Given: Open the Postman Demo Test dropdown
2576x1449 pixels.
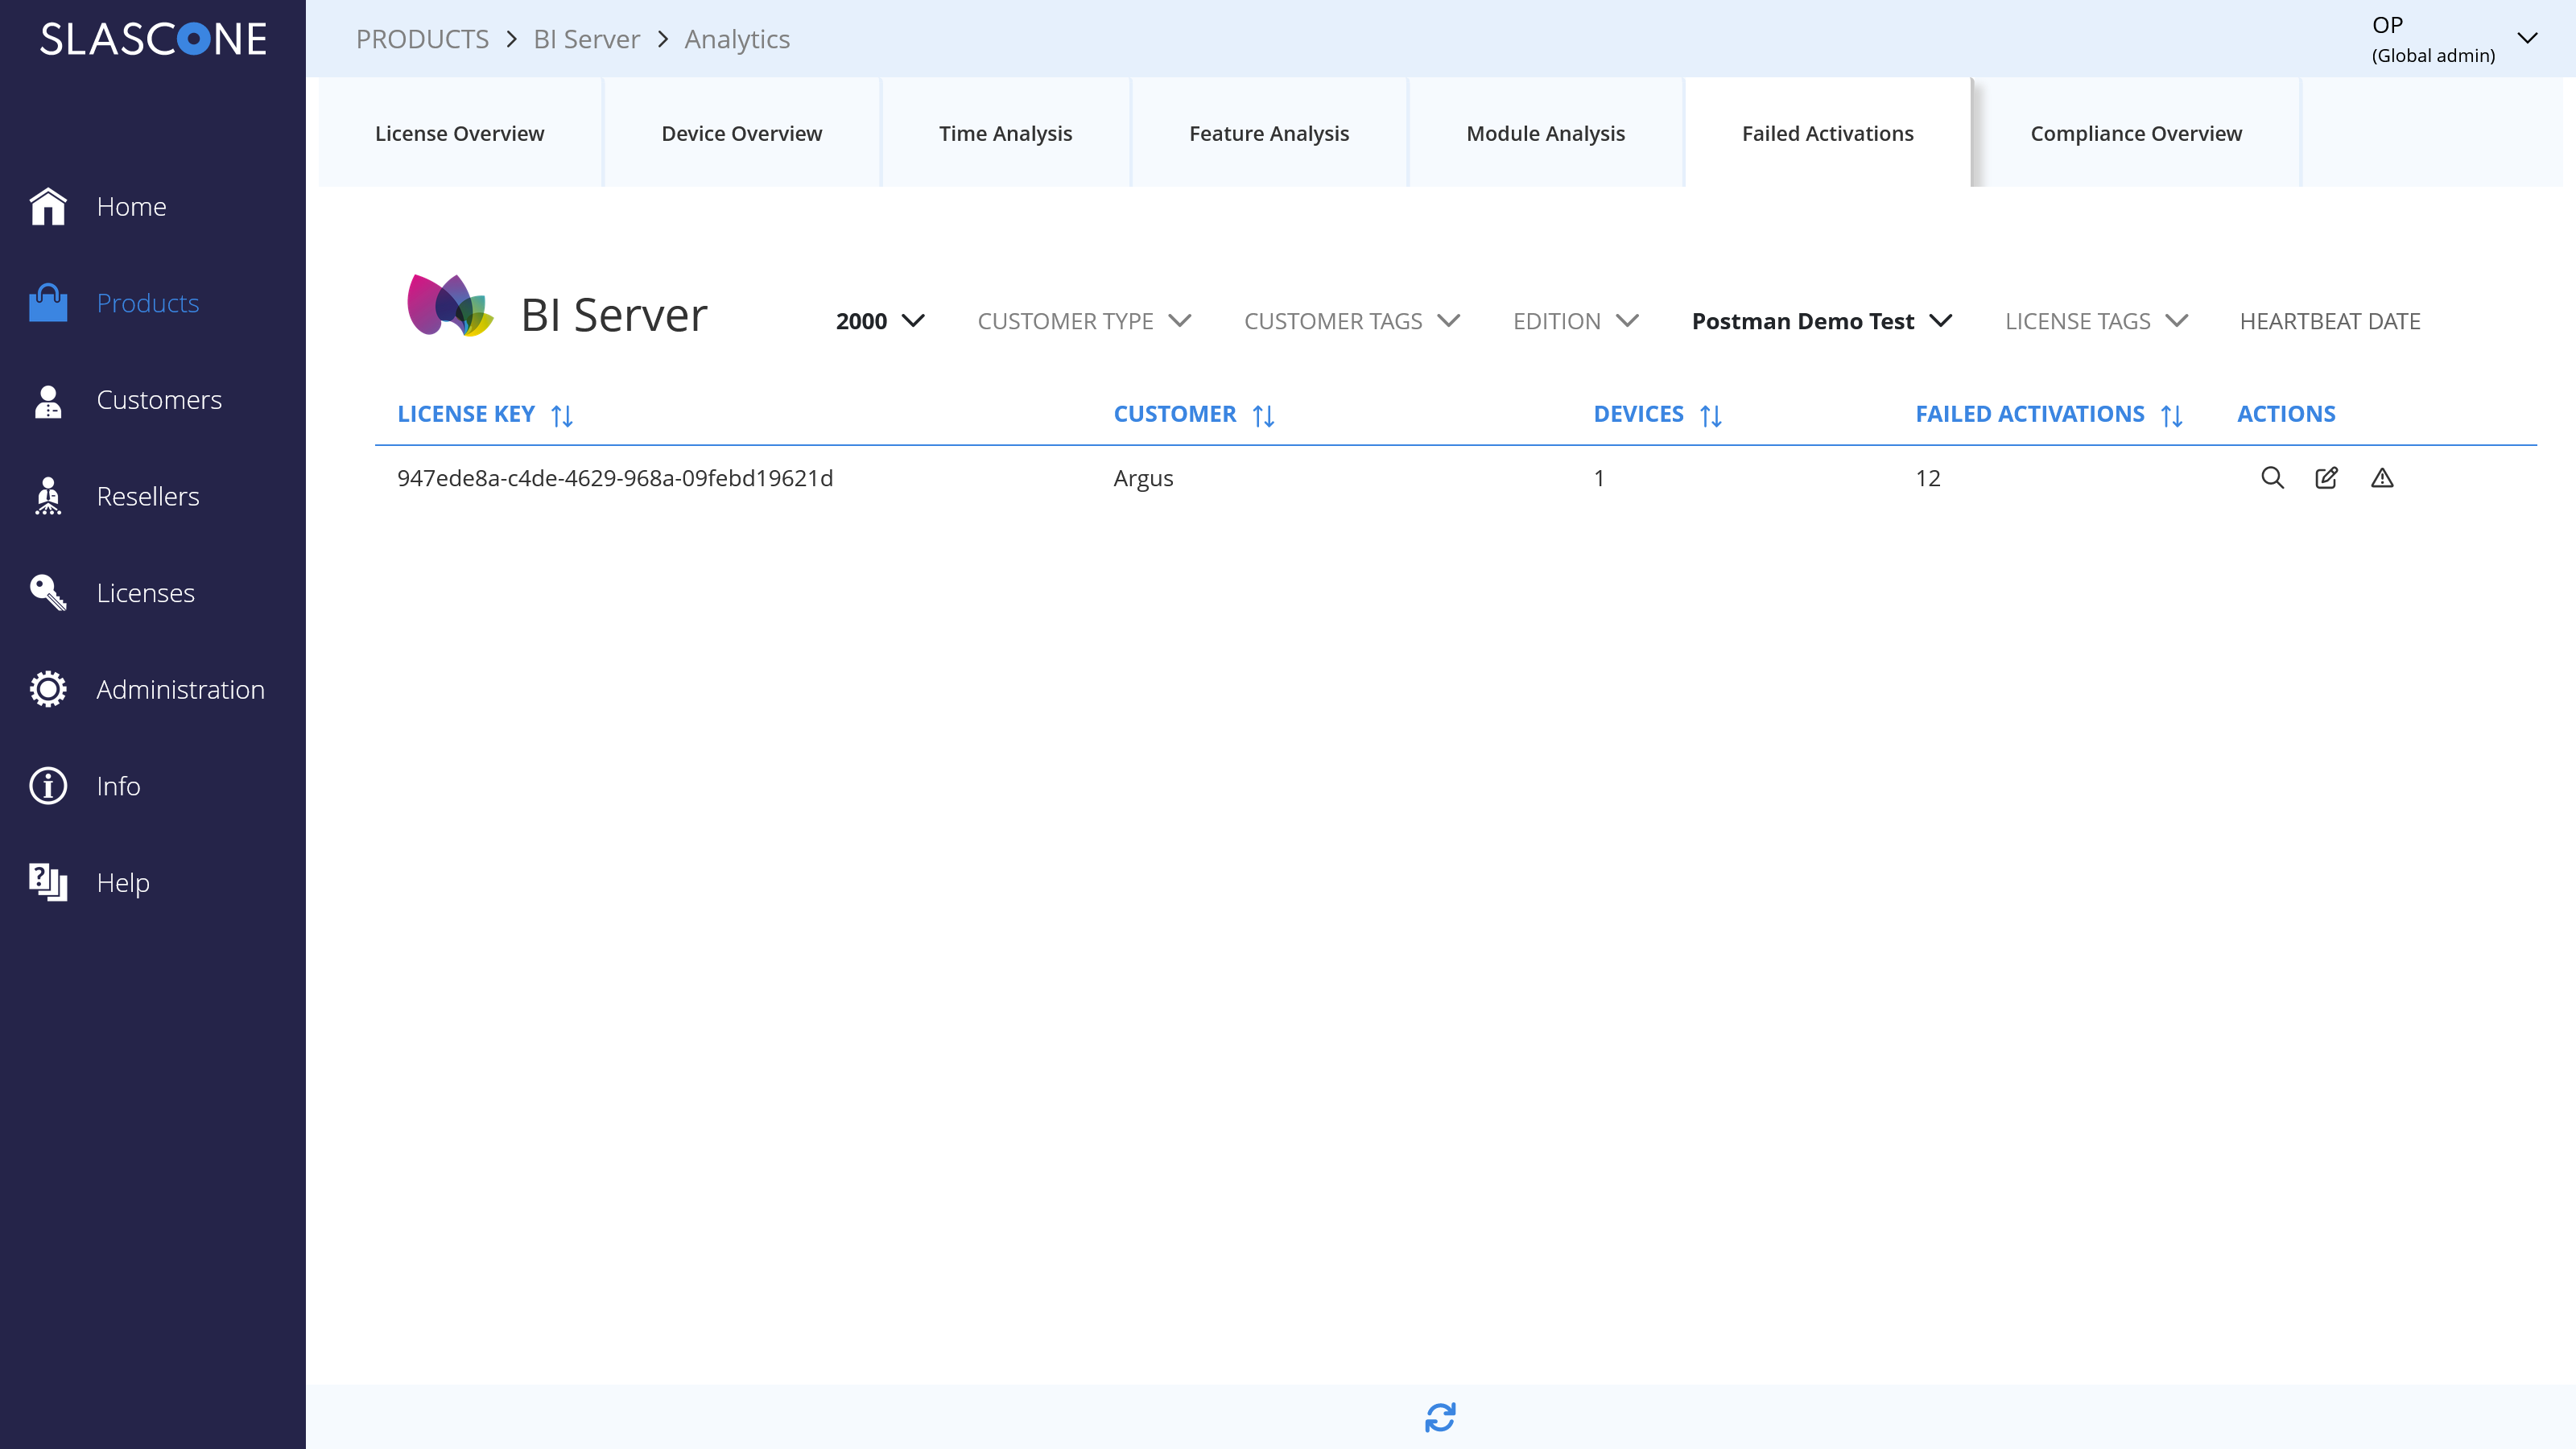Looking at the screenshot, I should tap(1822, 321).
